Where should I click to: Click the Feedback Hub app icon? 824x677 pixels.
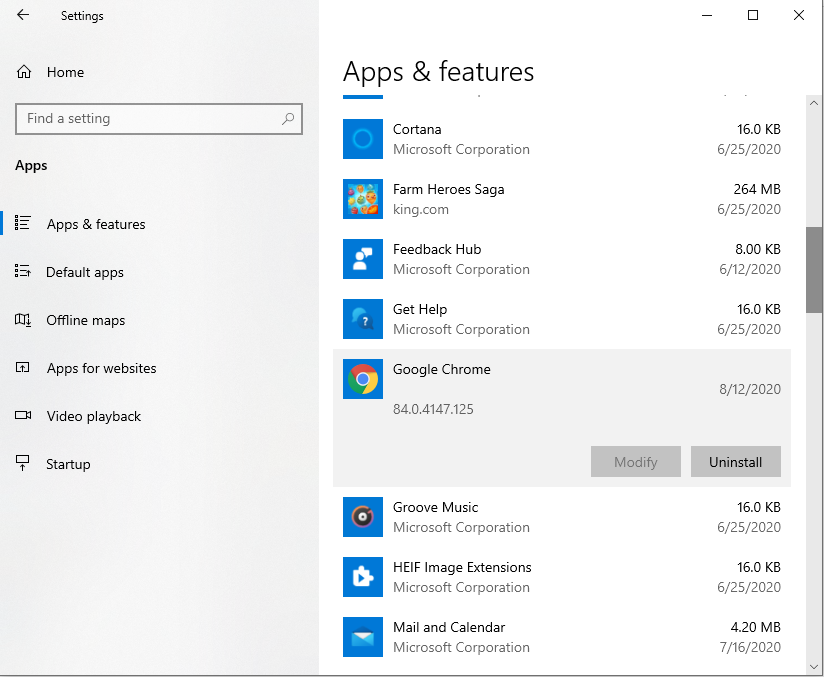363,259
